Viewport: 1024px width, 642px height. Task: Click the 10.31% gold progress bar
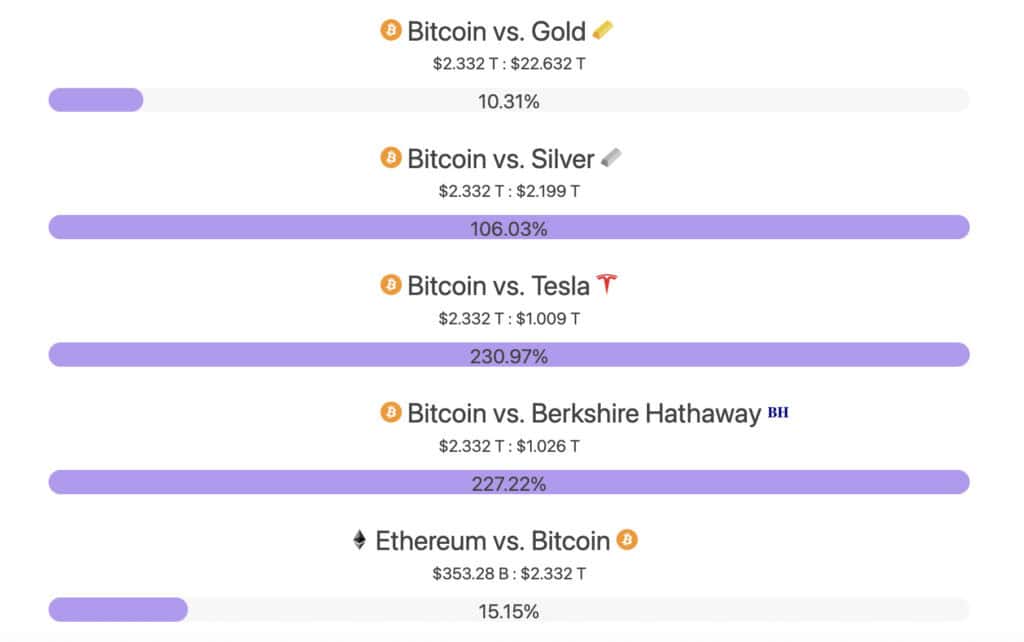pyautogui.click(x=509, y=100)
